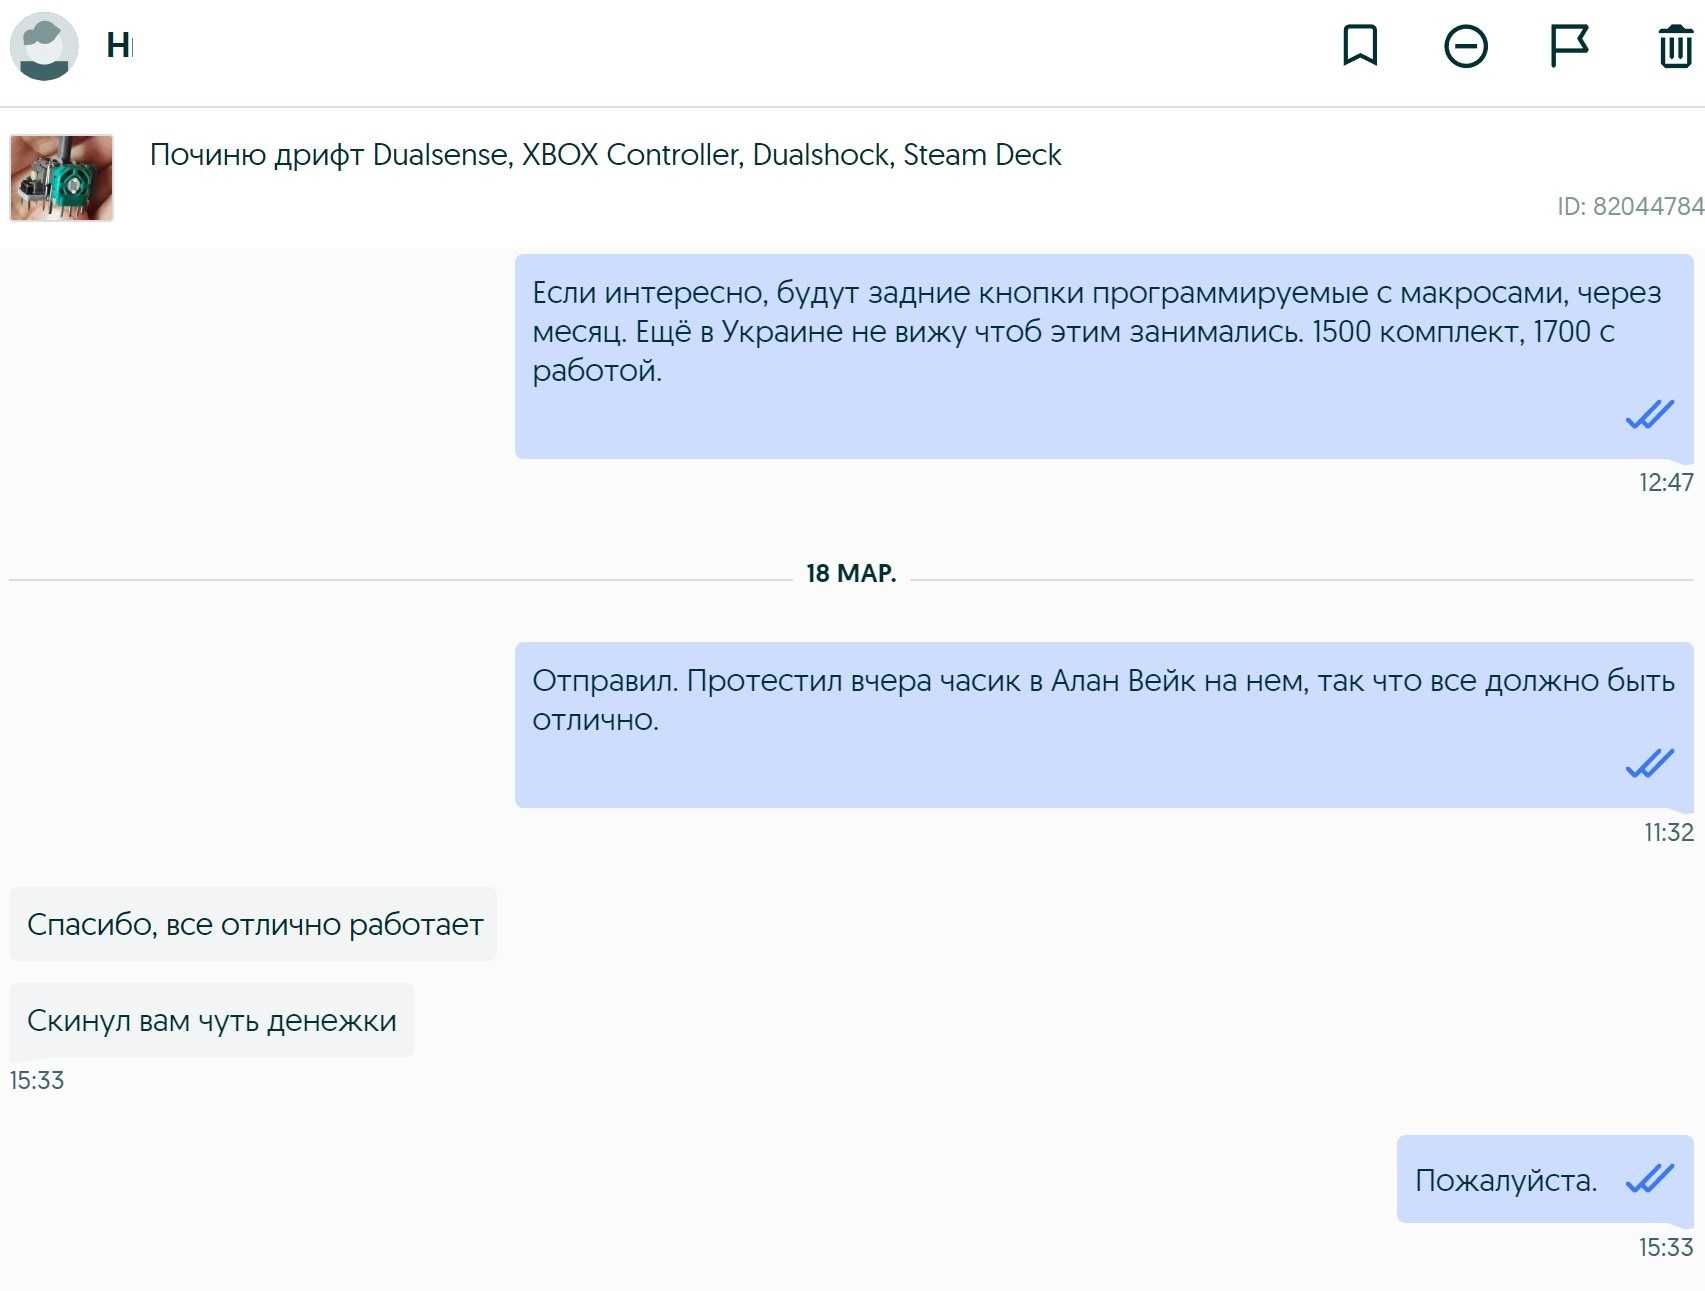Viewport: 1705px width, 1291px height.
Task: Open the joystick ad thumbnail image
Action: point(61,178)
